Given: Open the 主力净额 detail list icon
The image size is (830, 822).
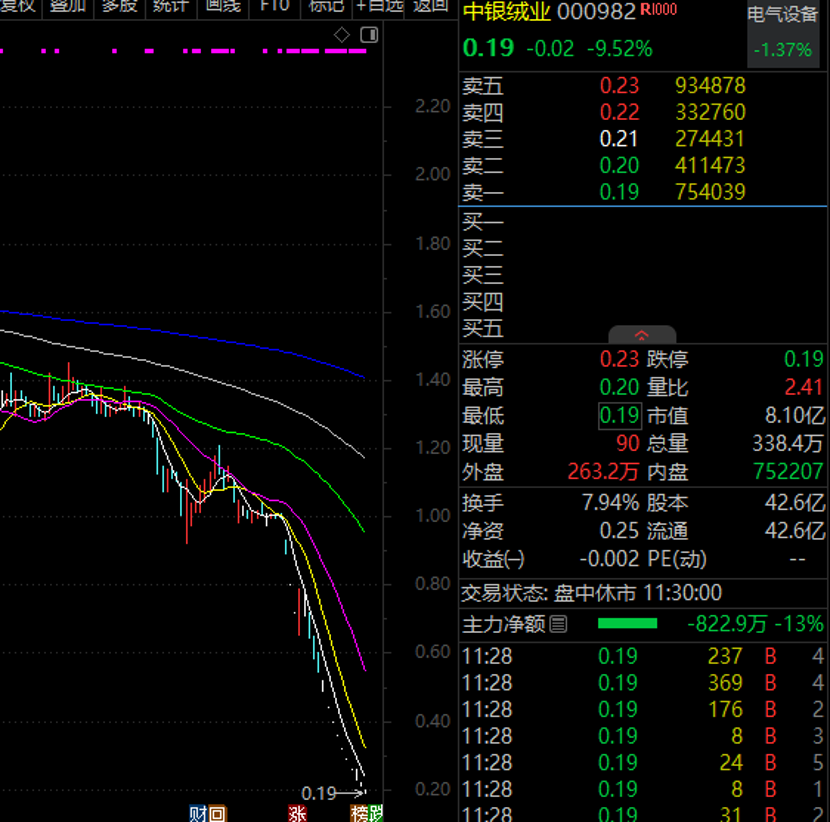Looking at the screenshot, I should click(558, 624).
